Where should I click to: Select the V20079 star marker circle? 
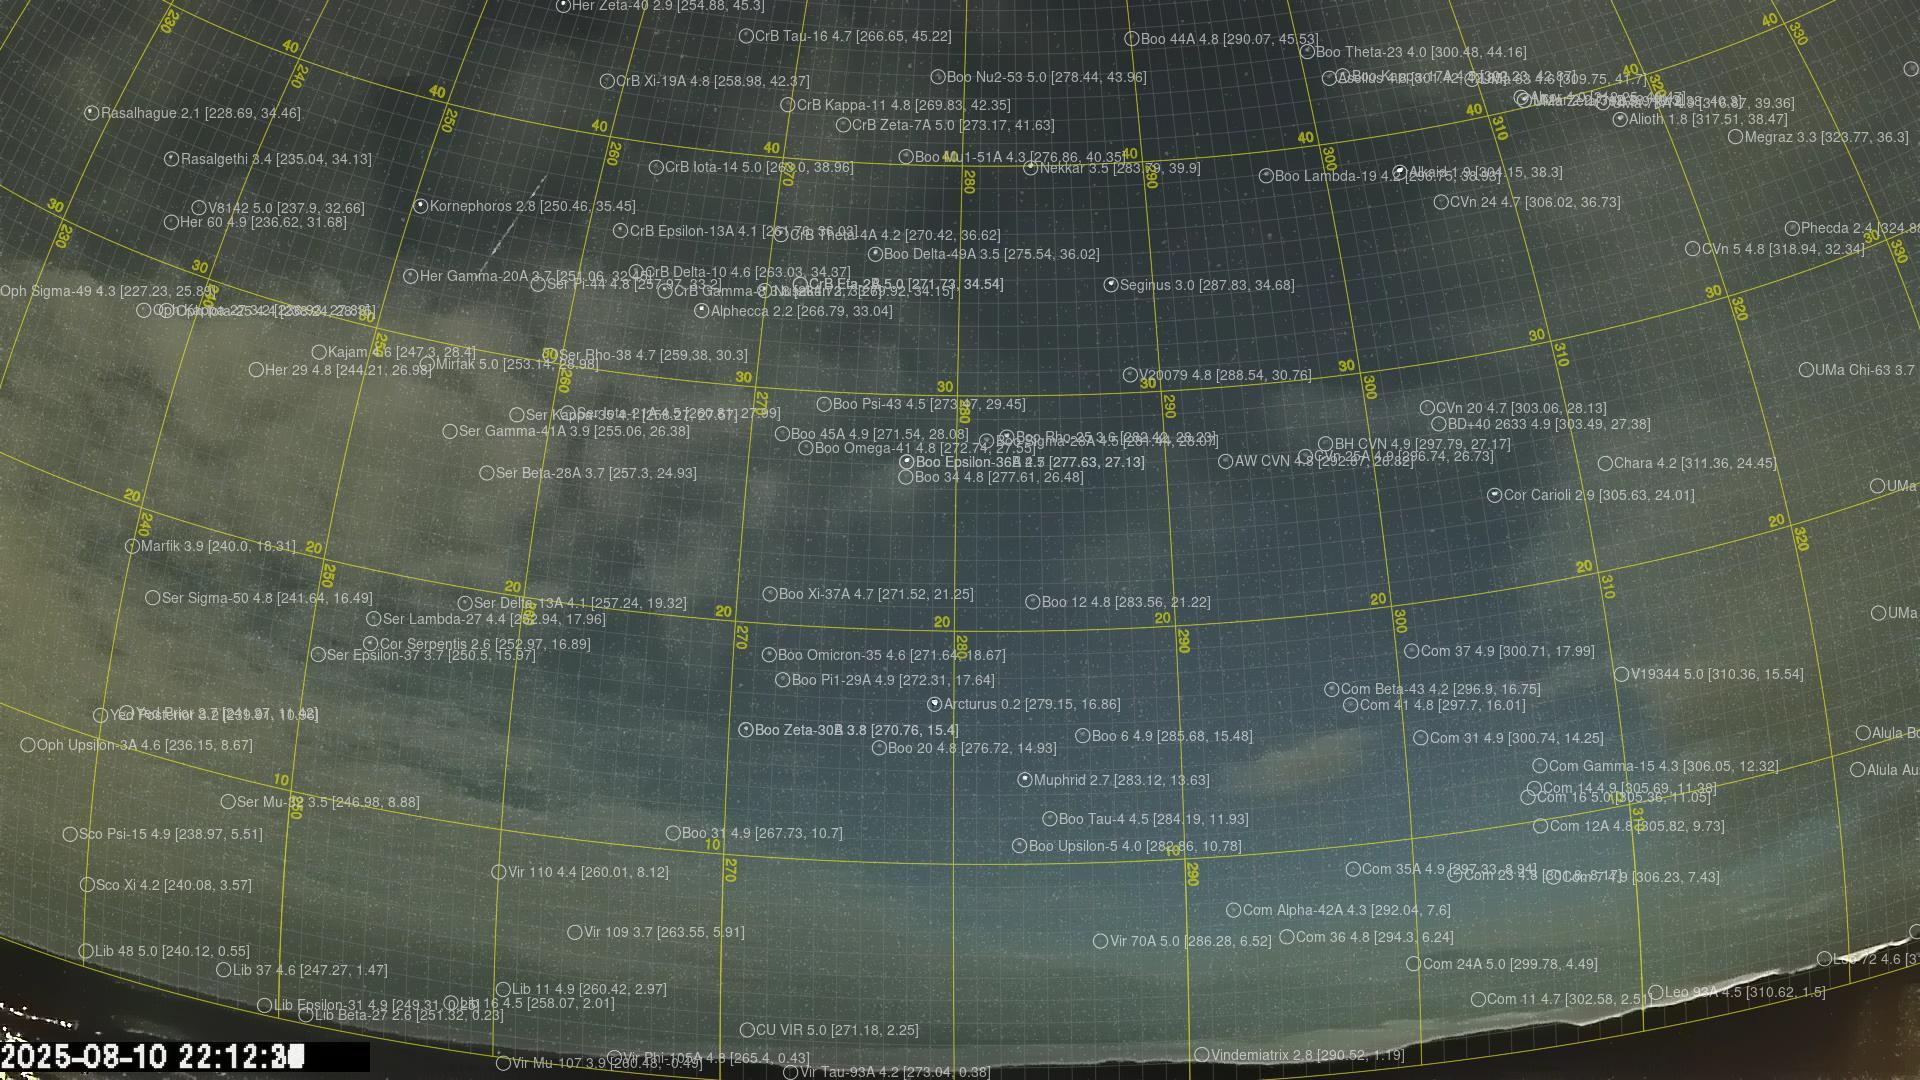1130,375
